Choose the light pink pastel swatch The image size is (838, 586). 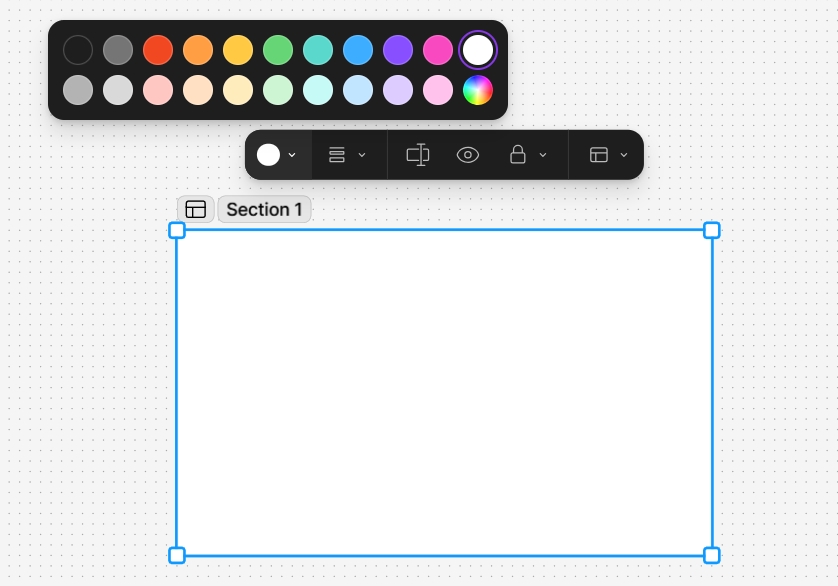pyautogui.click(x=438, y=90)
